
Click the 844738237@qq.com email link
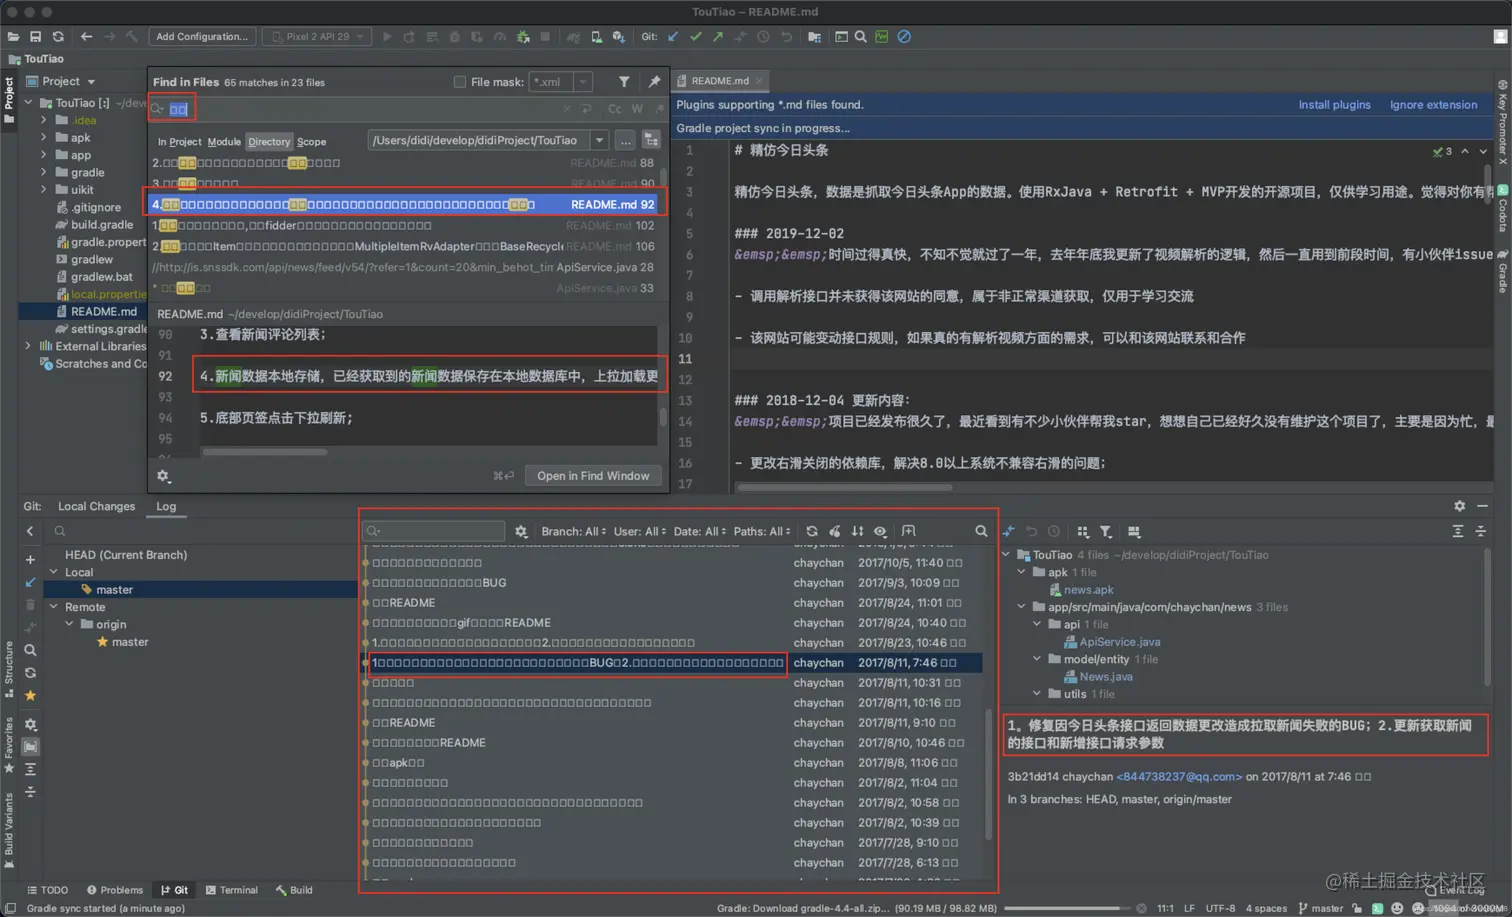[1179, 777]
